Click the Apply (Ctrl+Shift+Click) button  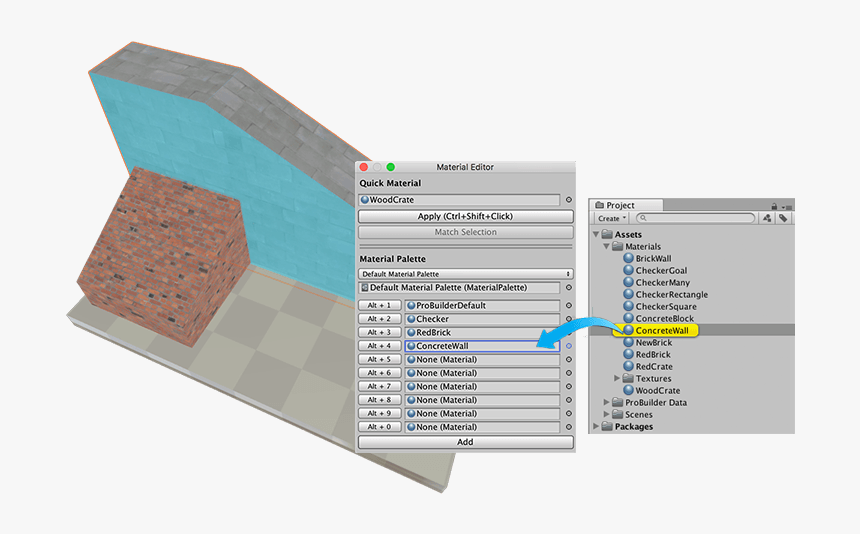point(465,216)
